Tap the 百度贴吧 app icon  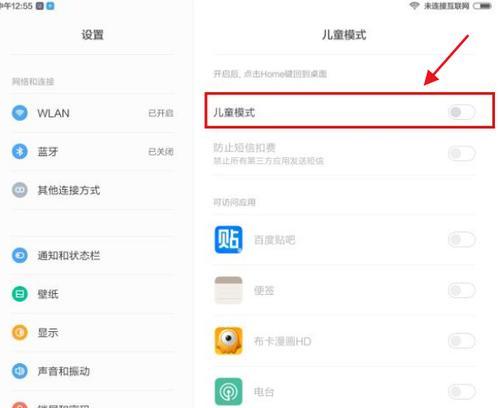coord(228,240)
